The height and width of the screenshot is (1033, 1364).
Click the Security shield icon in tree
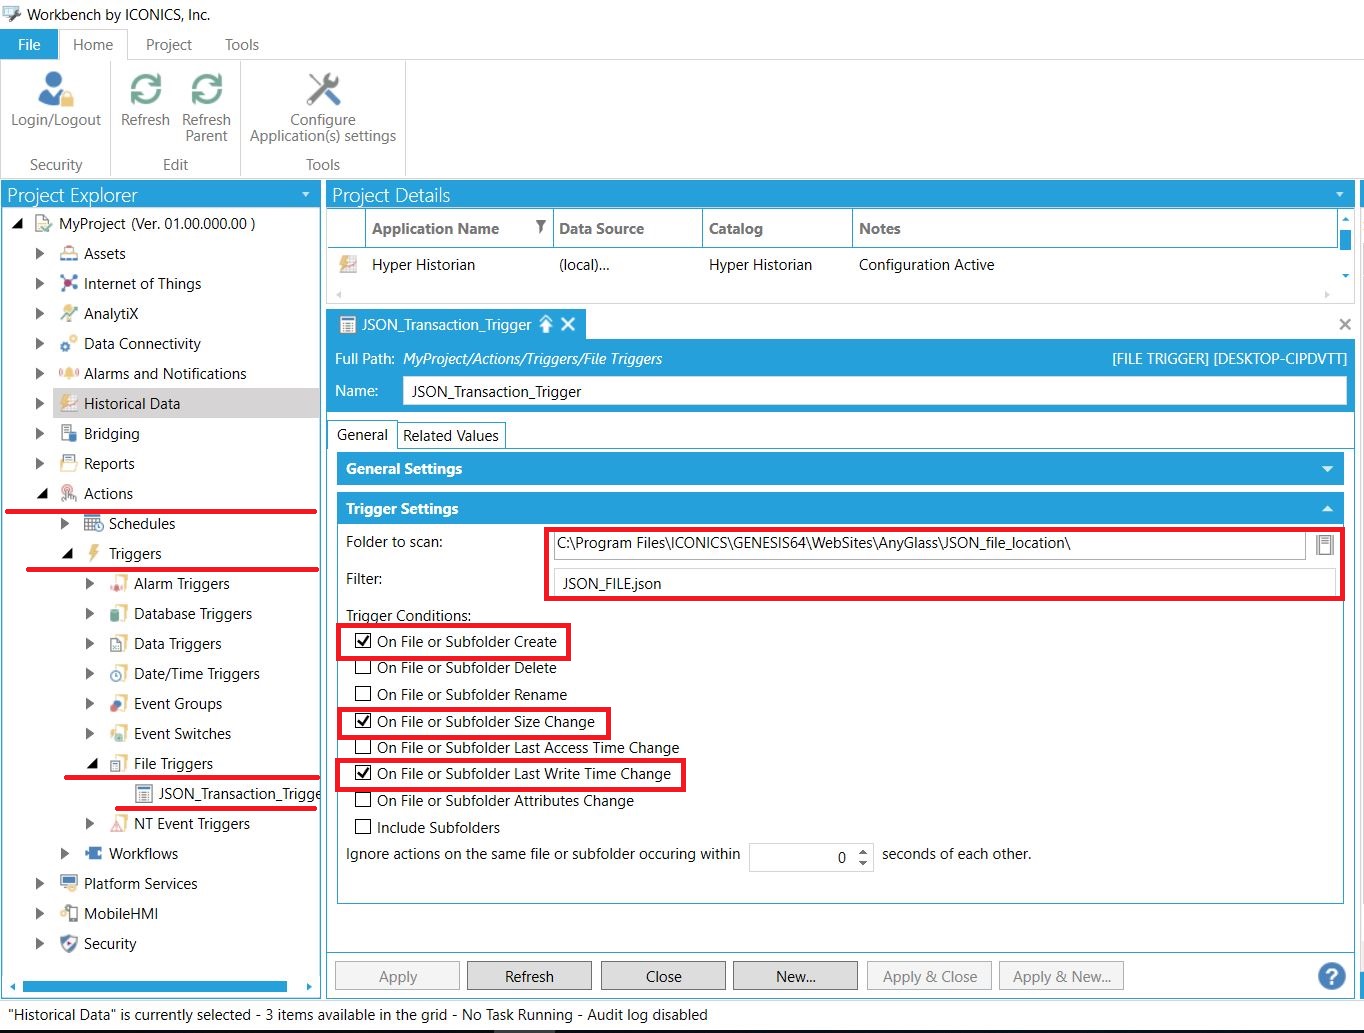[68, 944]
